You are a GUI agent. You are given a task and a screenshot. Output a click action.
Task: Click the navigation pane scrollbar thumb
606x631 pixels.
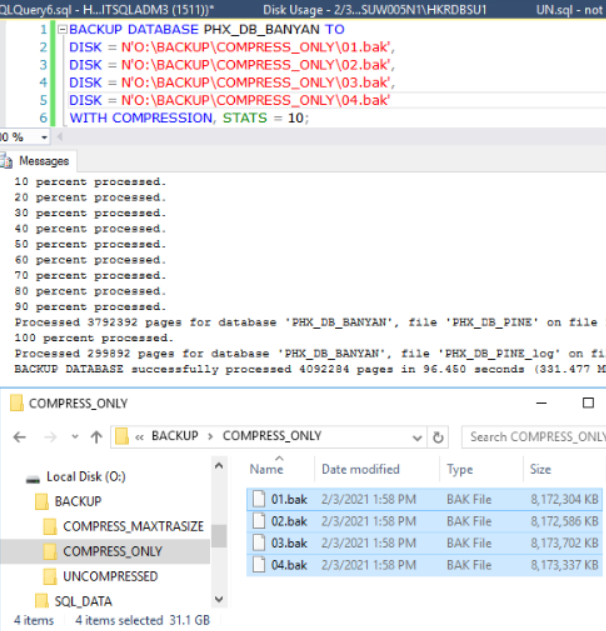click(x=219, y=536)
